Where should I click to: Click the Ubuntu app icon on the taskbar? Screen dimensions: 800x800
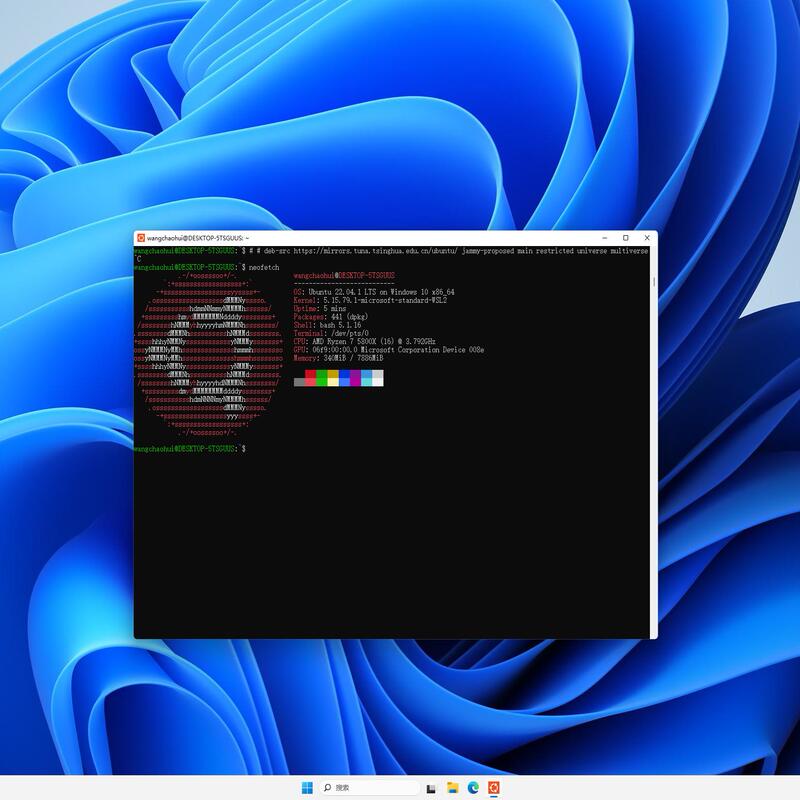[493, 788]
